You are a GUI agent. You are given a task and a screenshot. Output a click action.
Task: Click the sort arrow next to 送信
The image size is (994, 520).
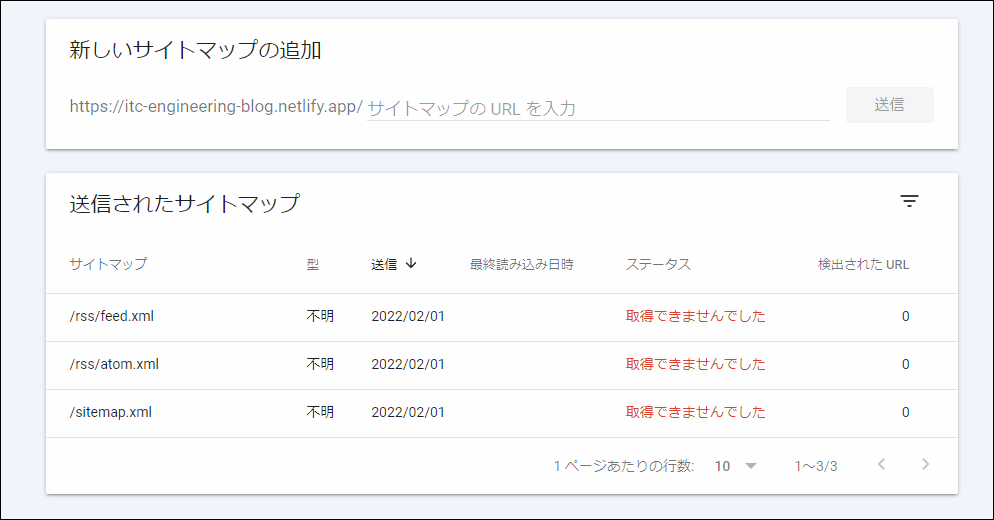pos(411,263)
